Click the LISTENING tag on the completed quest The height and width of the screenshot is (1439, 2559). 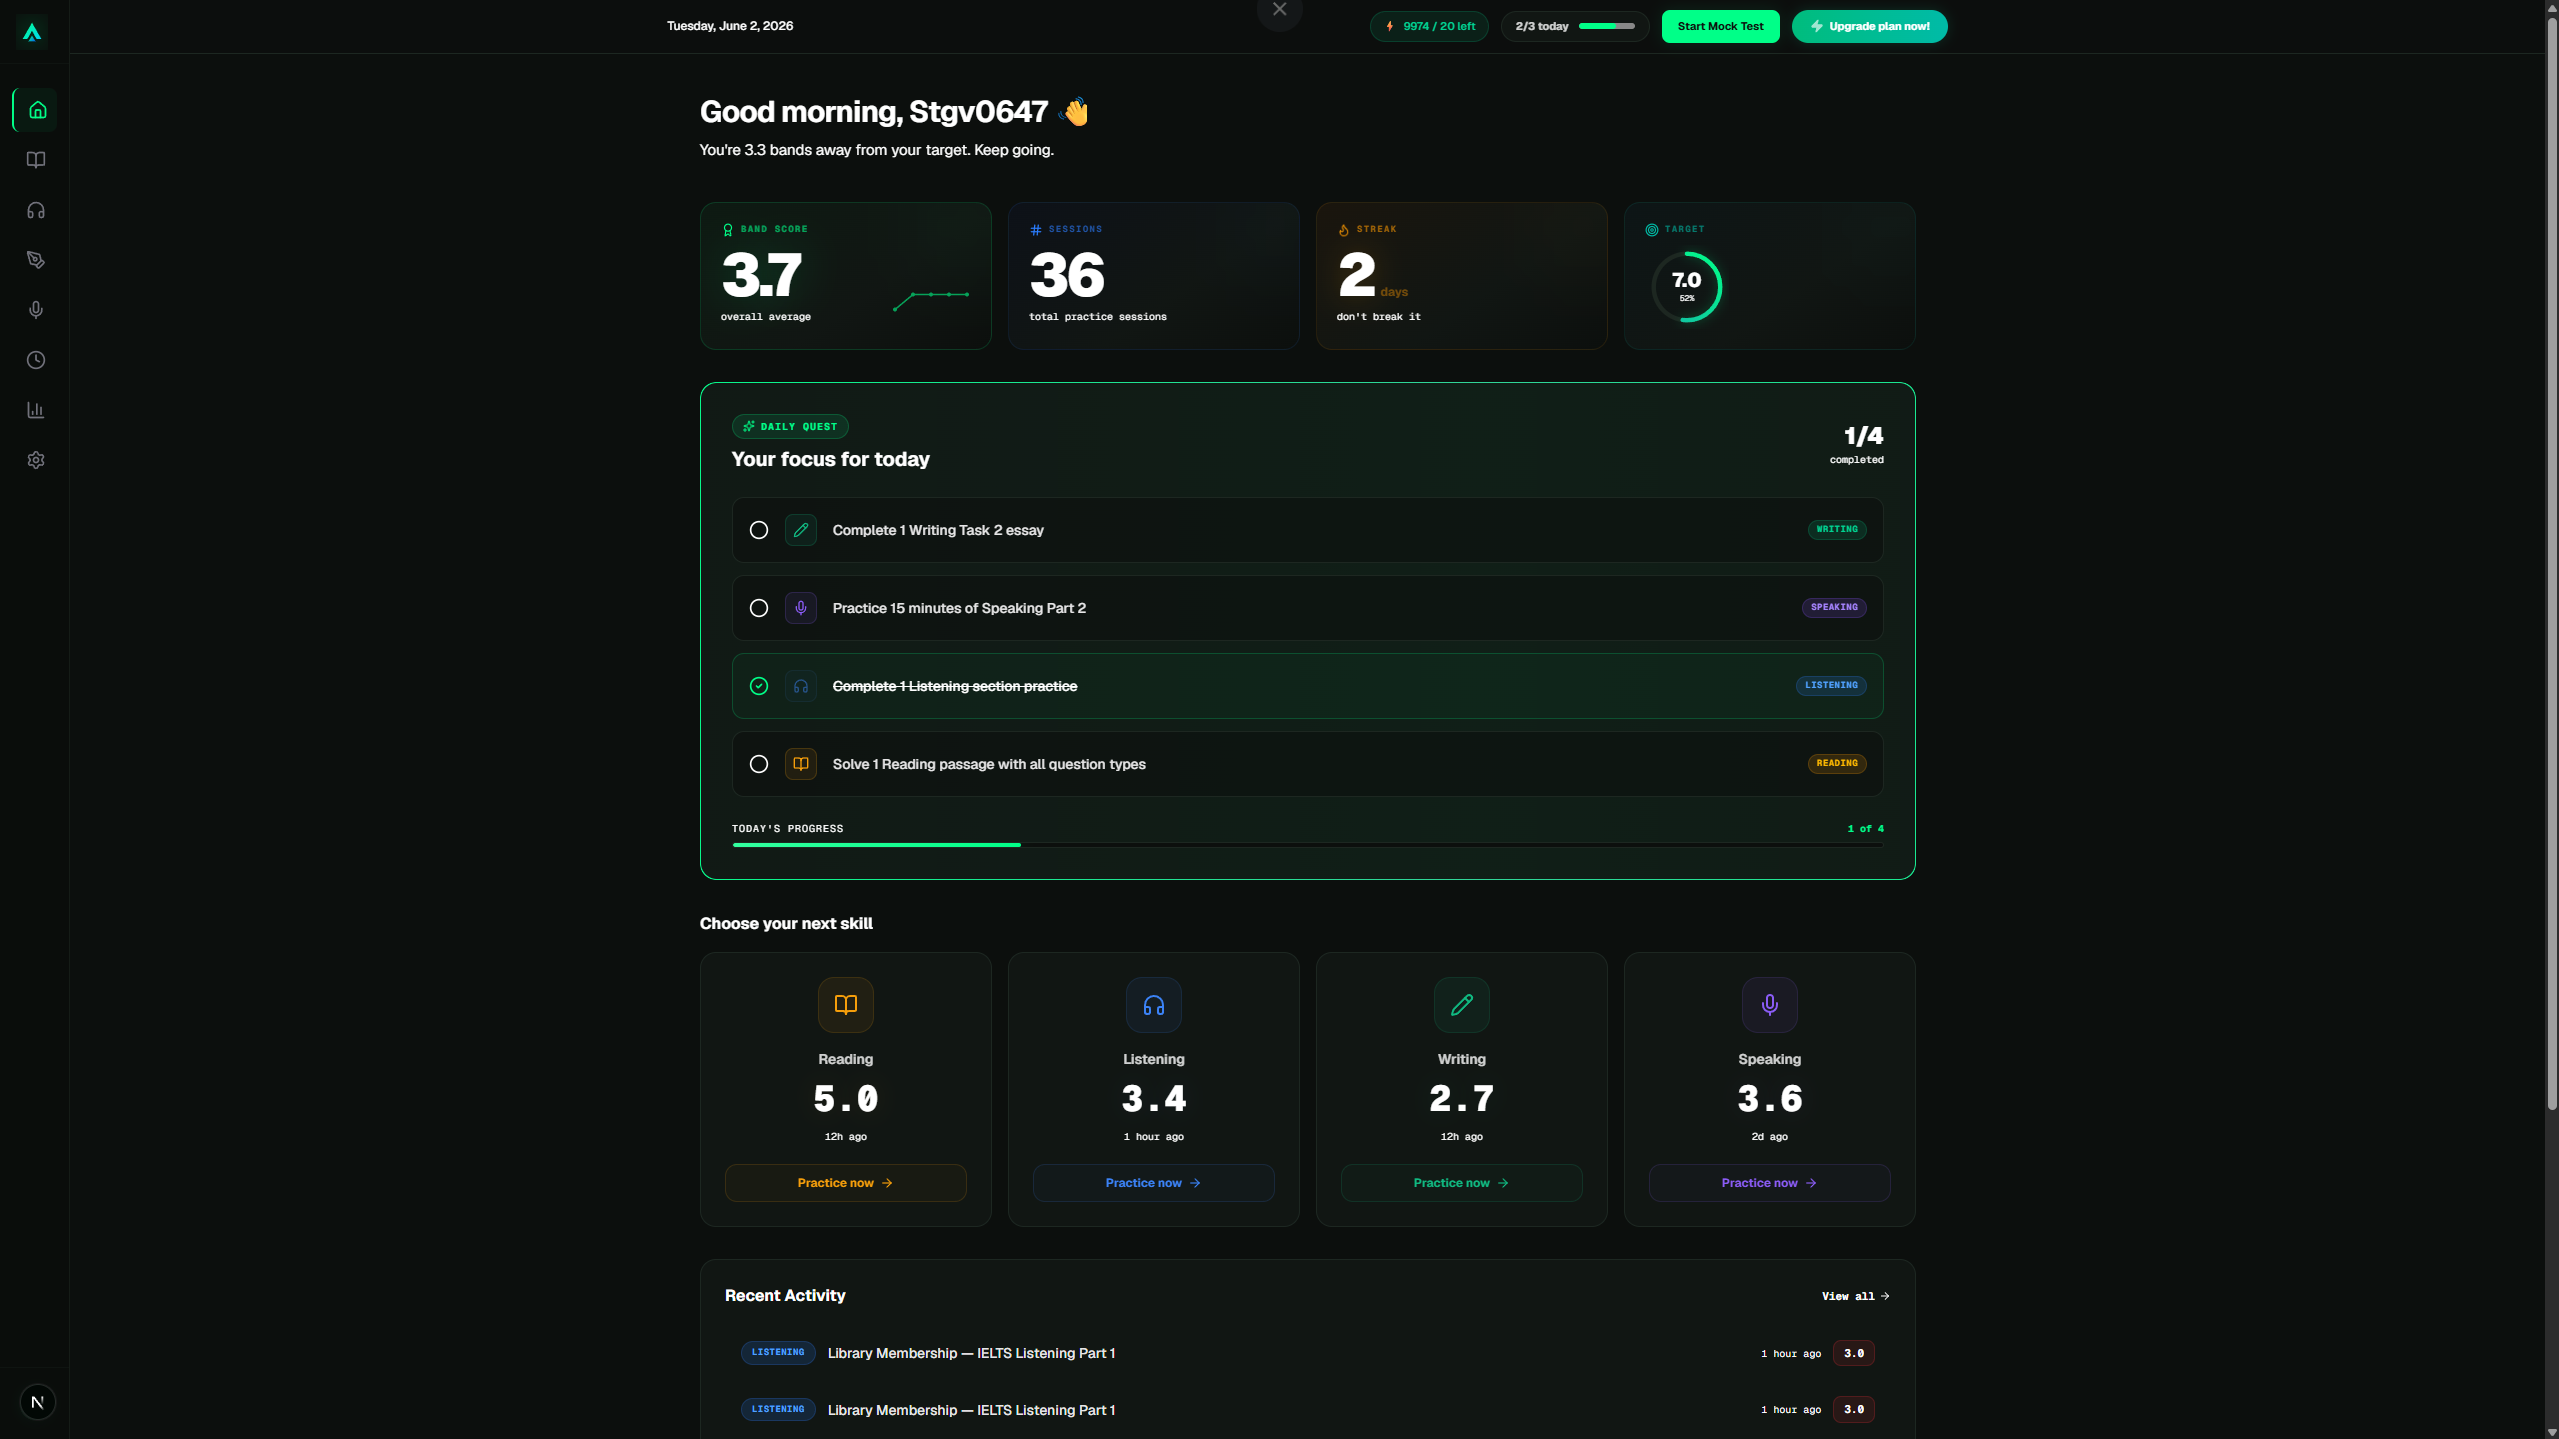click(1831, 686)
